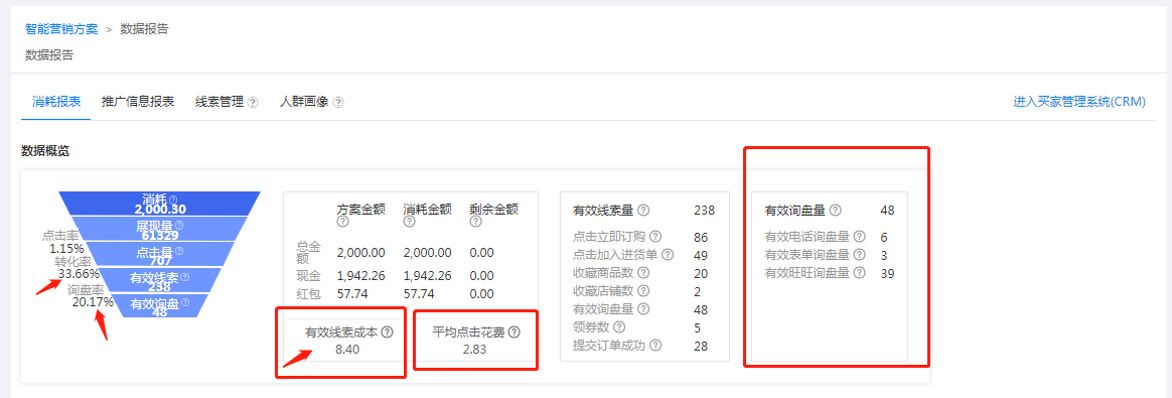Click the 数据报告 breadcrumb item
The height and width of the screenshot is (398, 1172).
(144, 29)
